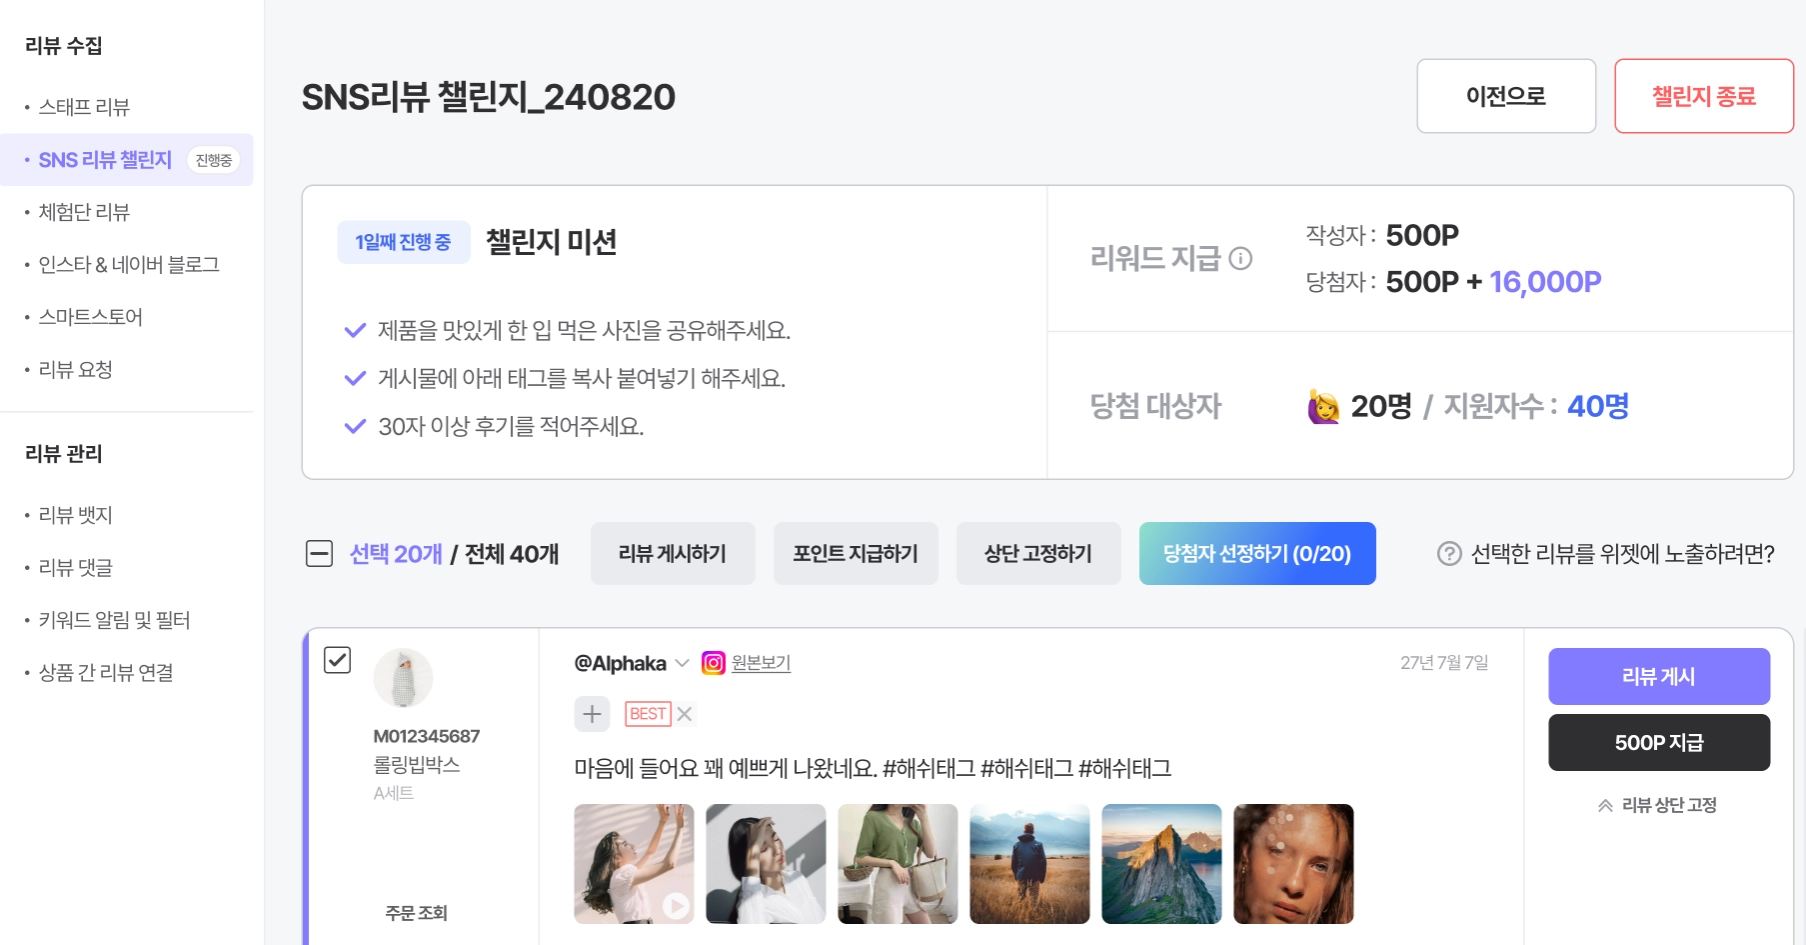The image size is (1806, 945).
Task: Click the 16,000P reward amount
Action: tap(1545, 282)
